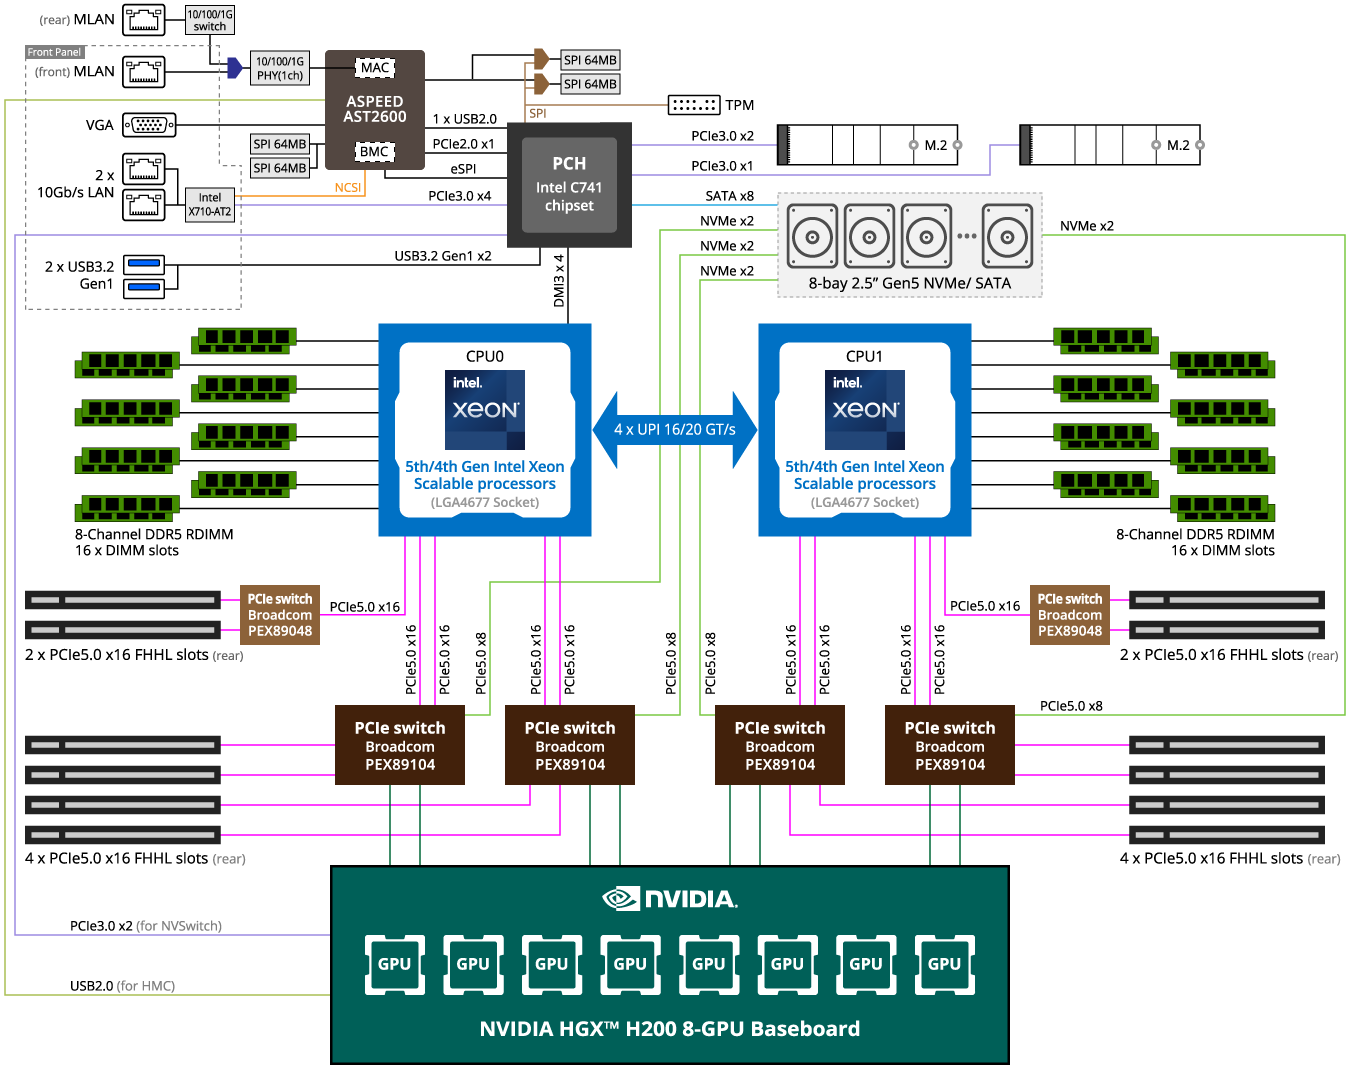Select the PCH Intel C741 chipset block
Screen dimensions: 1350x1075
(x=569, y=185)
